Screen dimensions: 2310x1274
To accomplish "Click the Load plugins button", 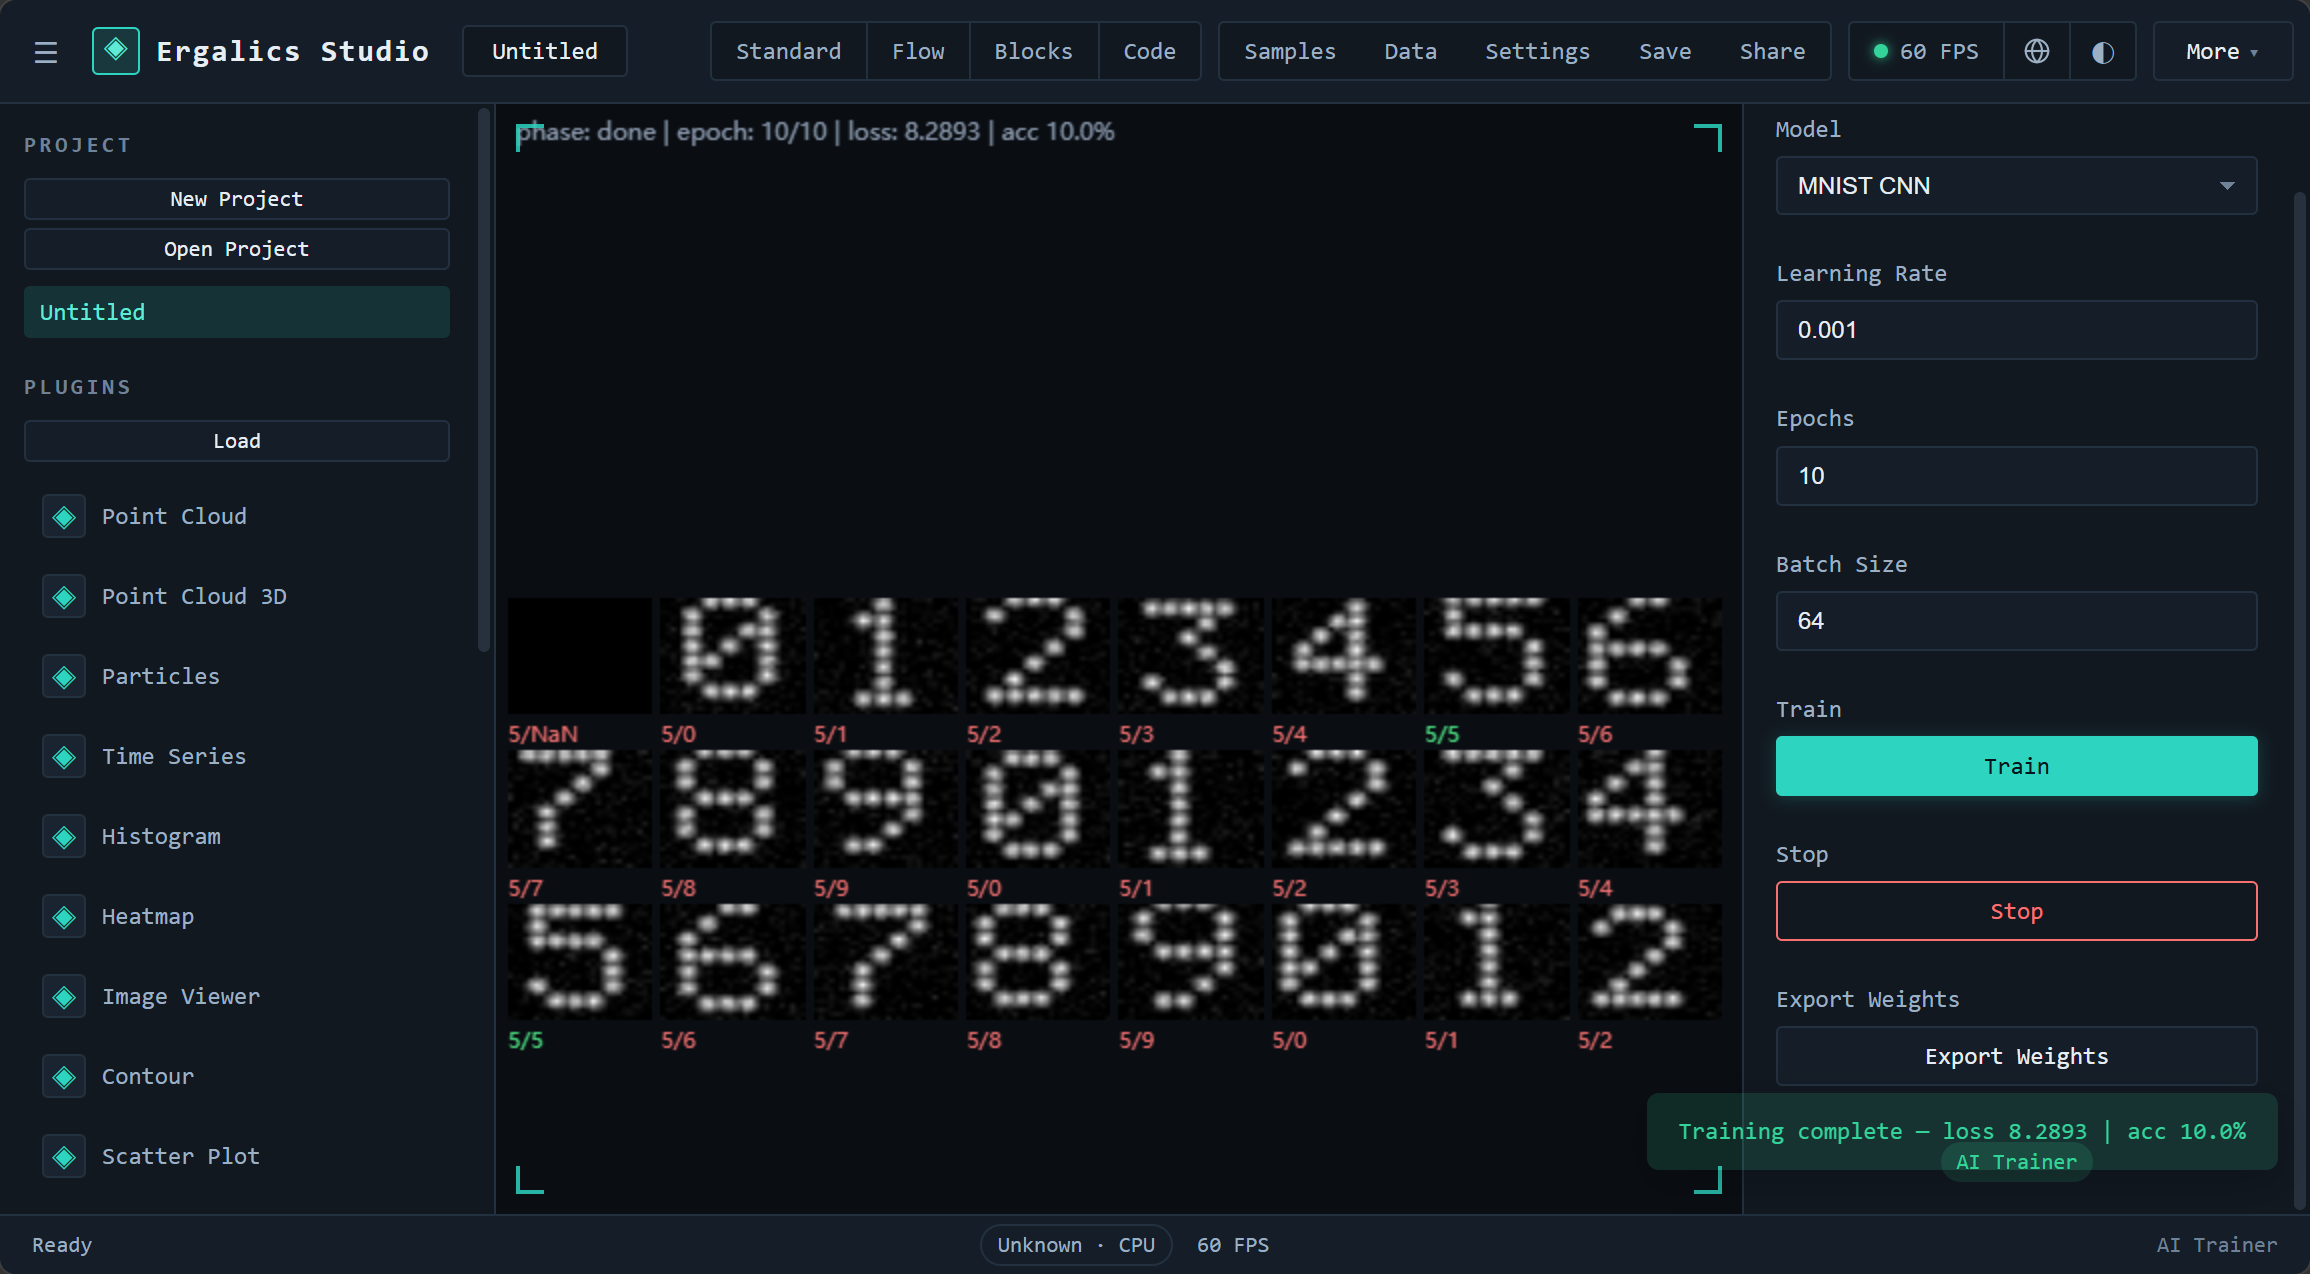I will (x=237, y=441).
